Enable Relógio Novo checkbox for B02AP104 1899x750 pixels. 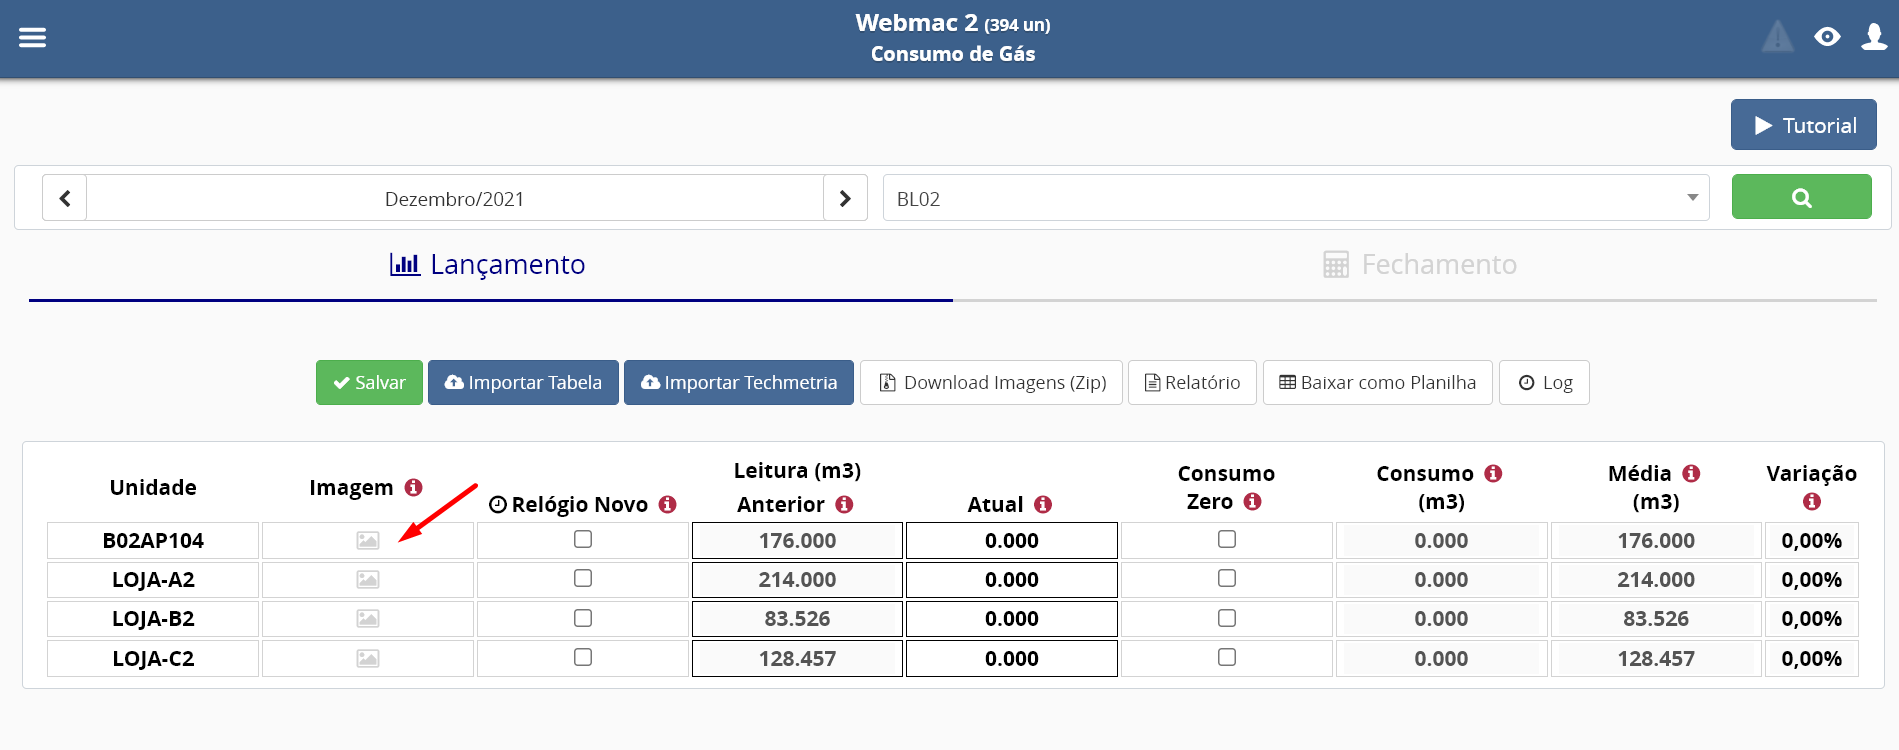coord(583,539)
